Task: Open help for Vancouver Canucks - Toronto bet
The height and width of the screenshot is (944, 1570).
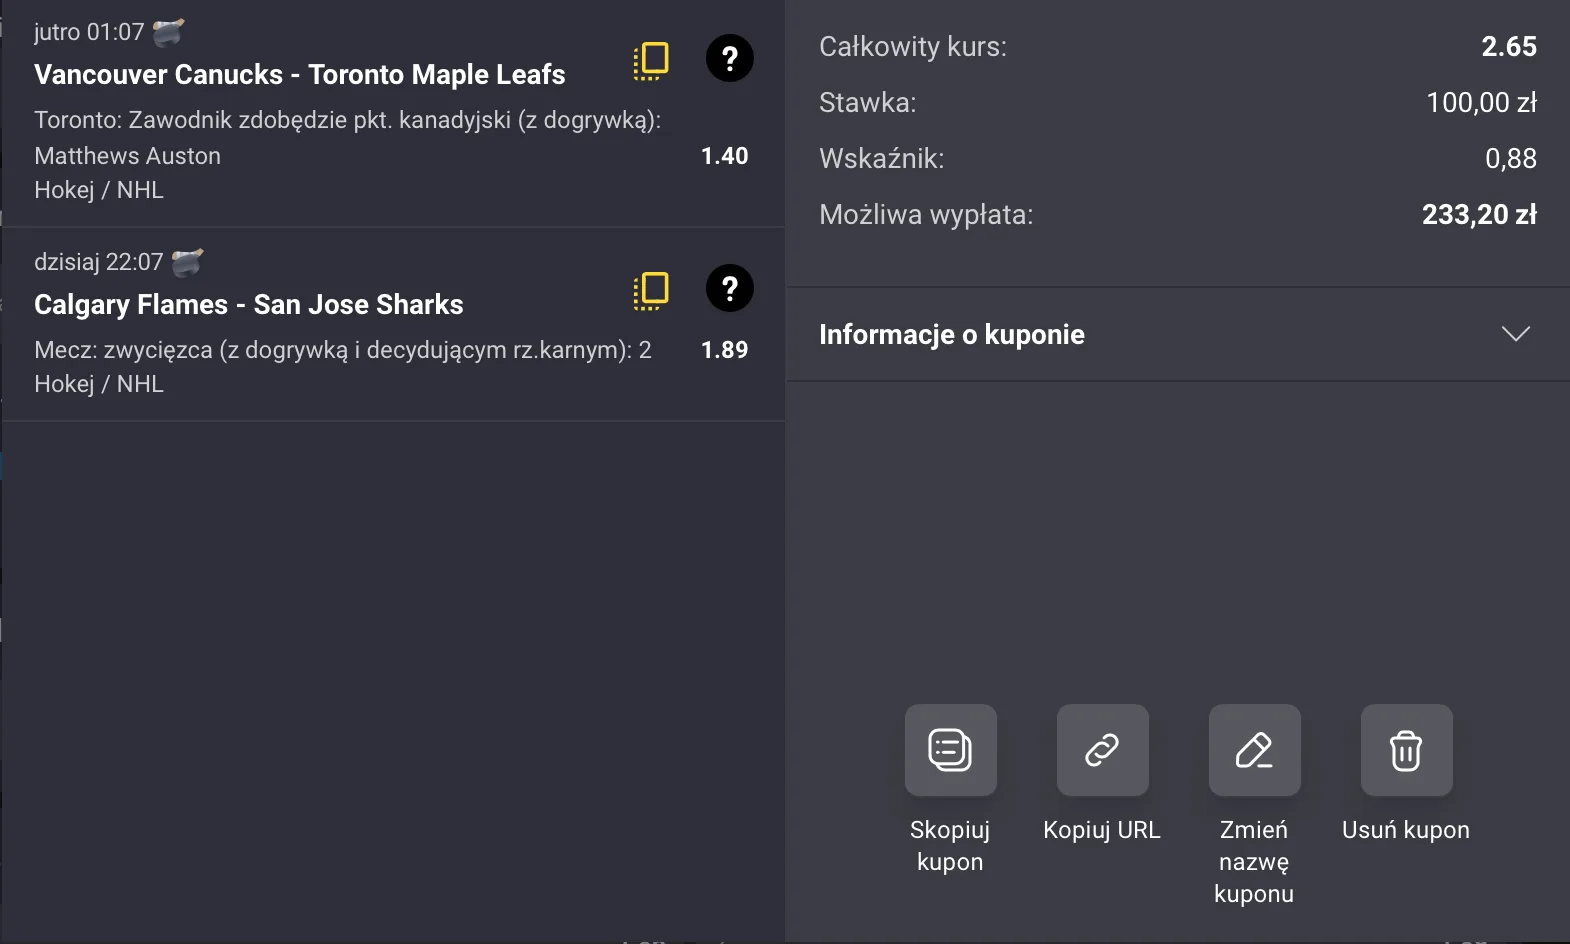Action: click(x=730, y=59)
